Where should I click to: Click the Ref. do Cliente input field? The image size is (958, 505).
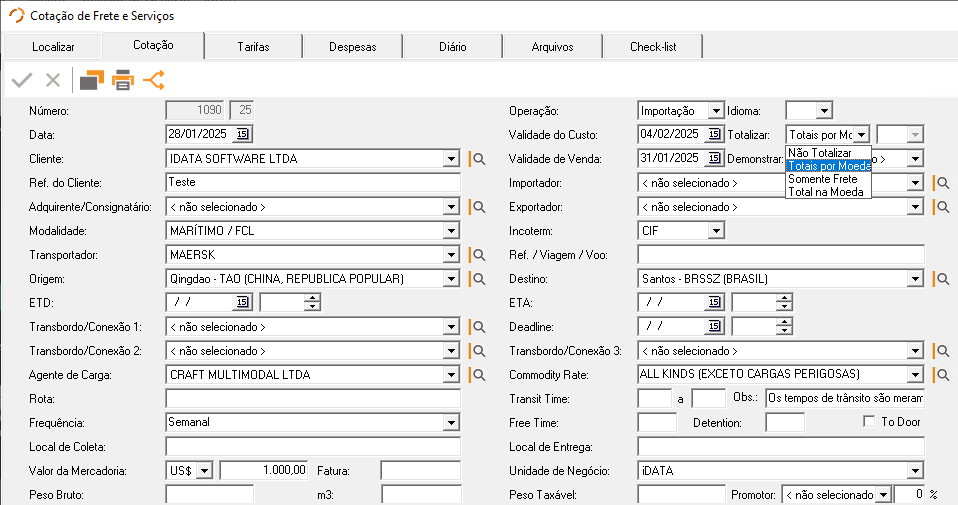pyautogui.click(x=312, y=183)
